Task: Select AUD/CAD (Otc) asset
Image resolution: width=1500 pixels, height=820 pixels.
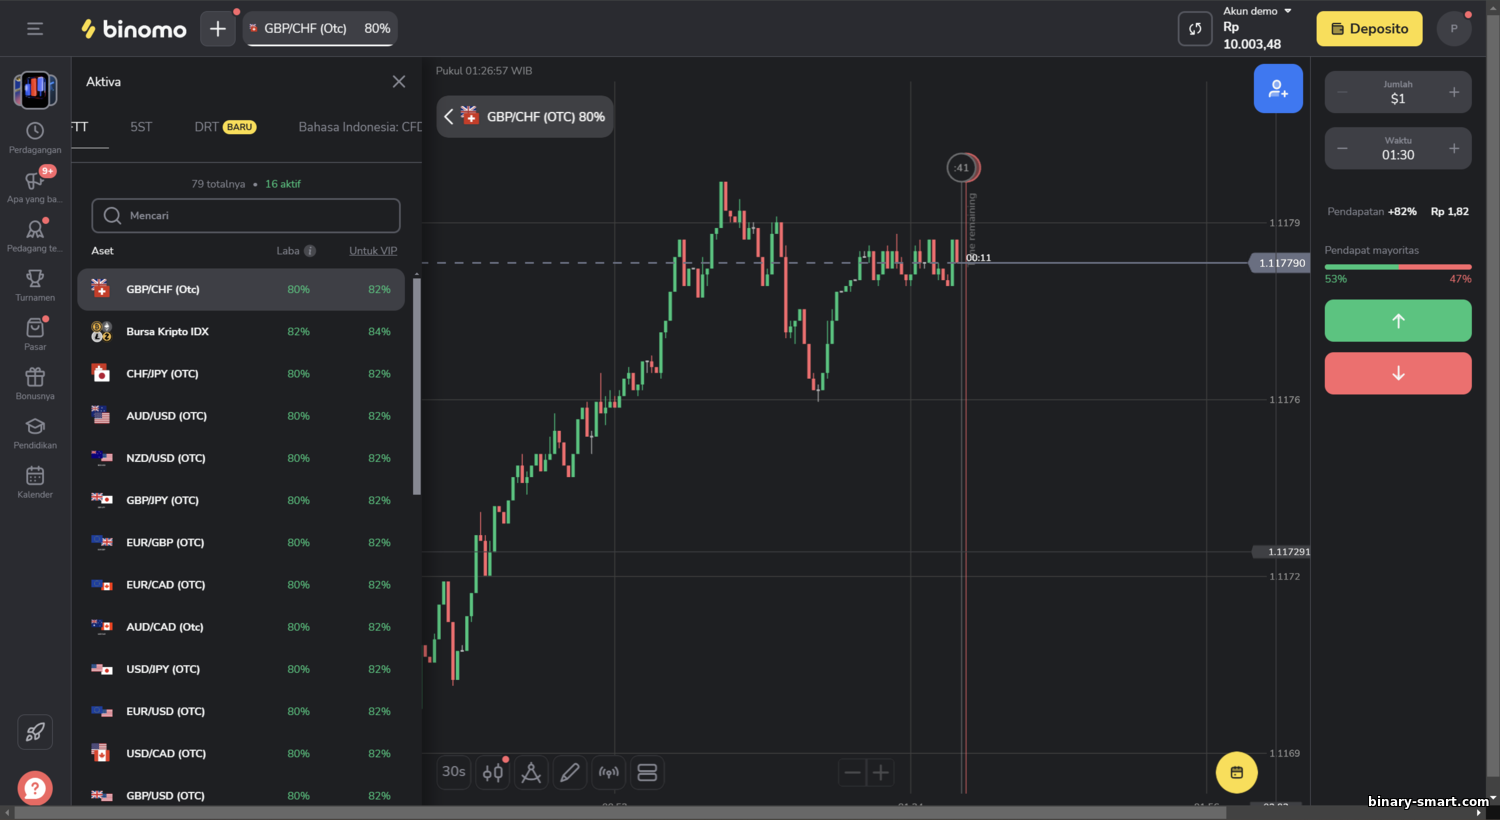Action: 241,626
